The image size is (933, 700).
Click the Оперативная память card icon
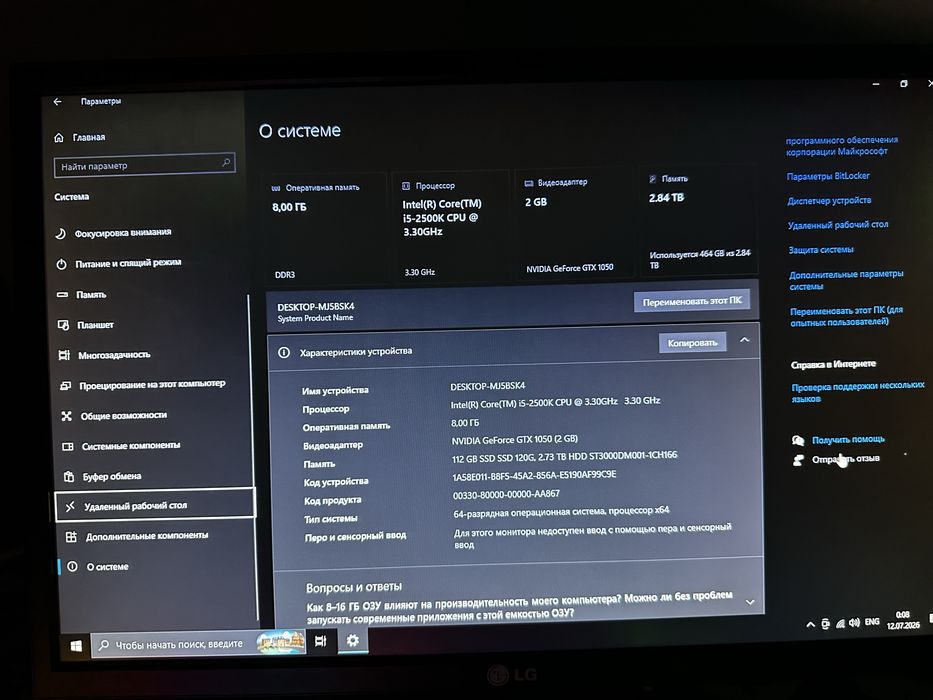(x=275, y=188)
